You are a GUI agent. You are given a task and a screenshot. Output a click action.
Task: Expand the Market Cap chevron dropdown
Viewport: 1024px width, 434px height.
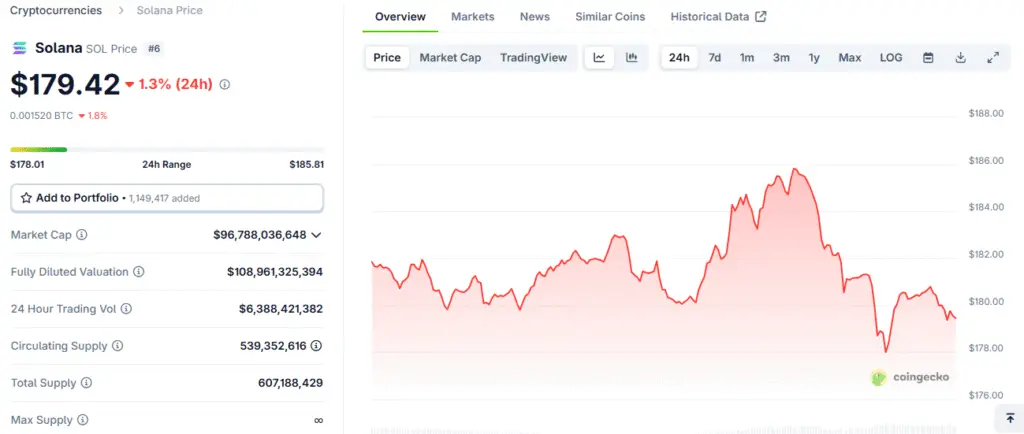click(x=316, y=235)
